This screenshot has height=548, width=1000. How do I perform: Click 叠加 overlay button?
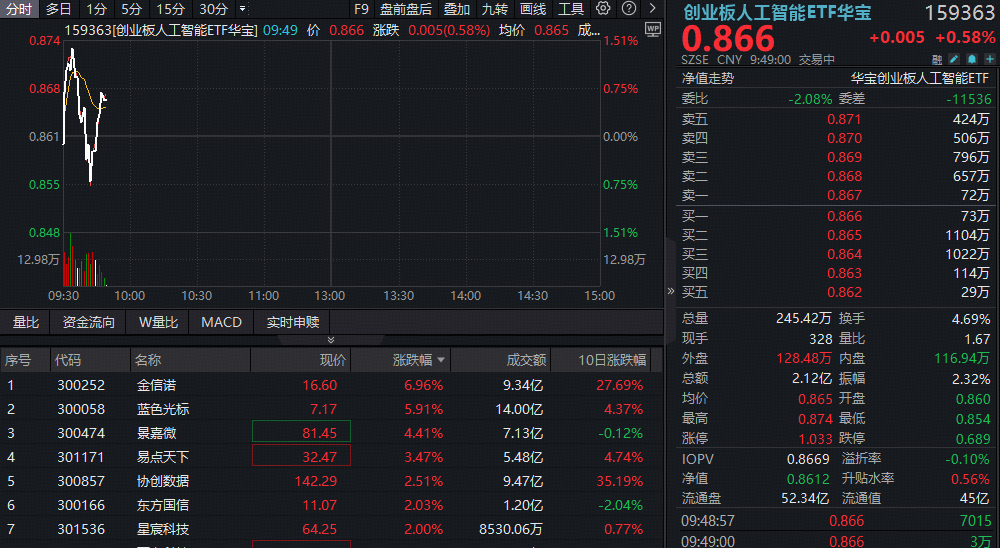pos(457,9)
